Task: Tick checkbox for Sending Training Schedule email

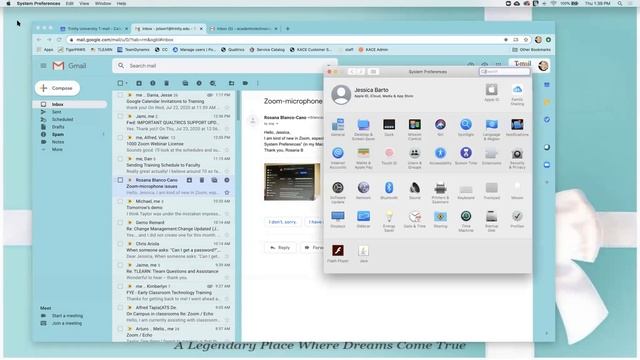Action: point(120,159)
